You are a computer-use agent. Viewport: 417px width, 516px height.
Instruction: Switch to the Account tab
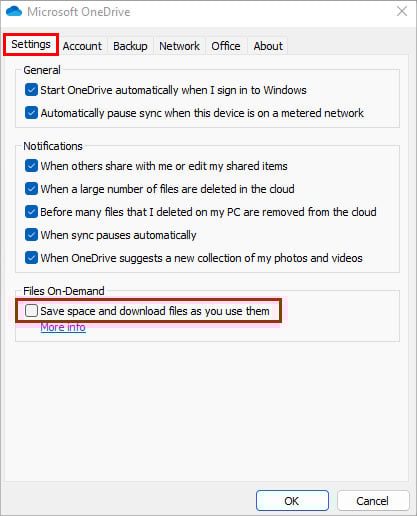click(82, 46)
